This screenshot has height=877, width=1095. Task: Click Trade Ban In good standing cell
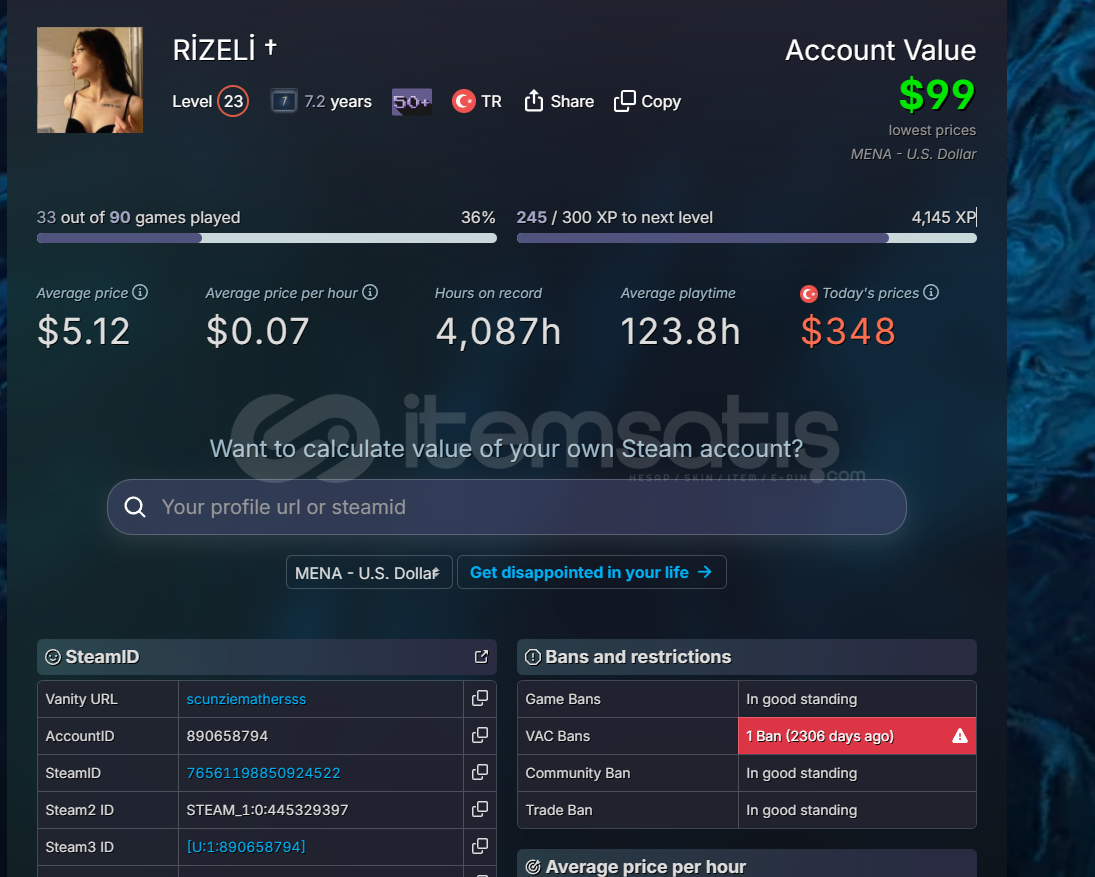[x=857, y=810]
